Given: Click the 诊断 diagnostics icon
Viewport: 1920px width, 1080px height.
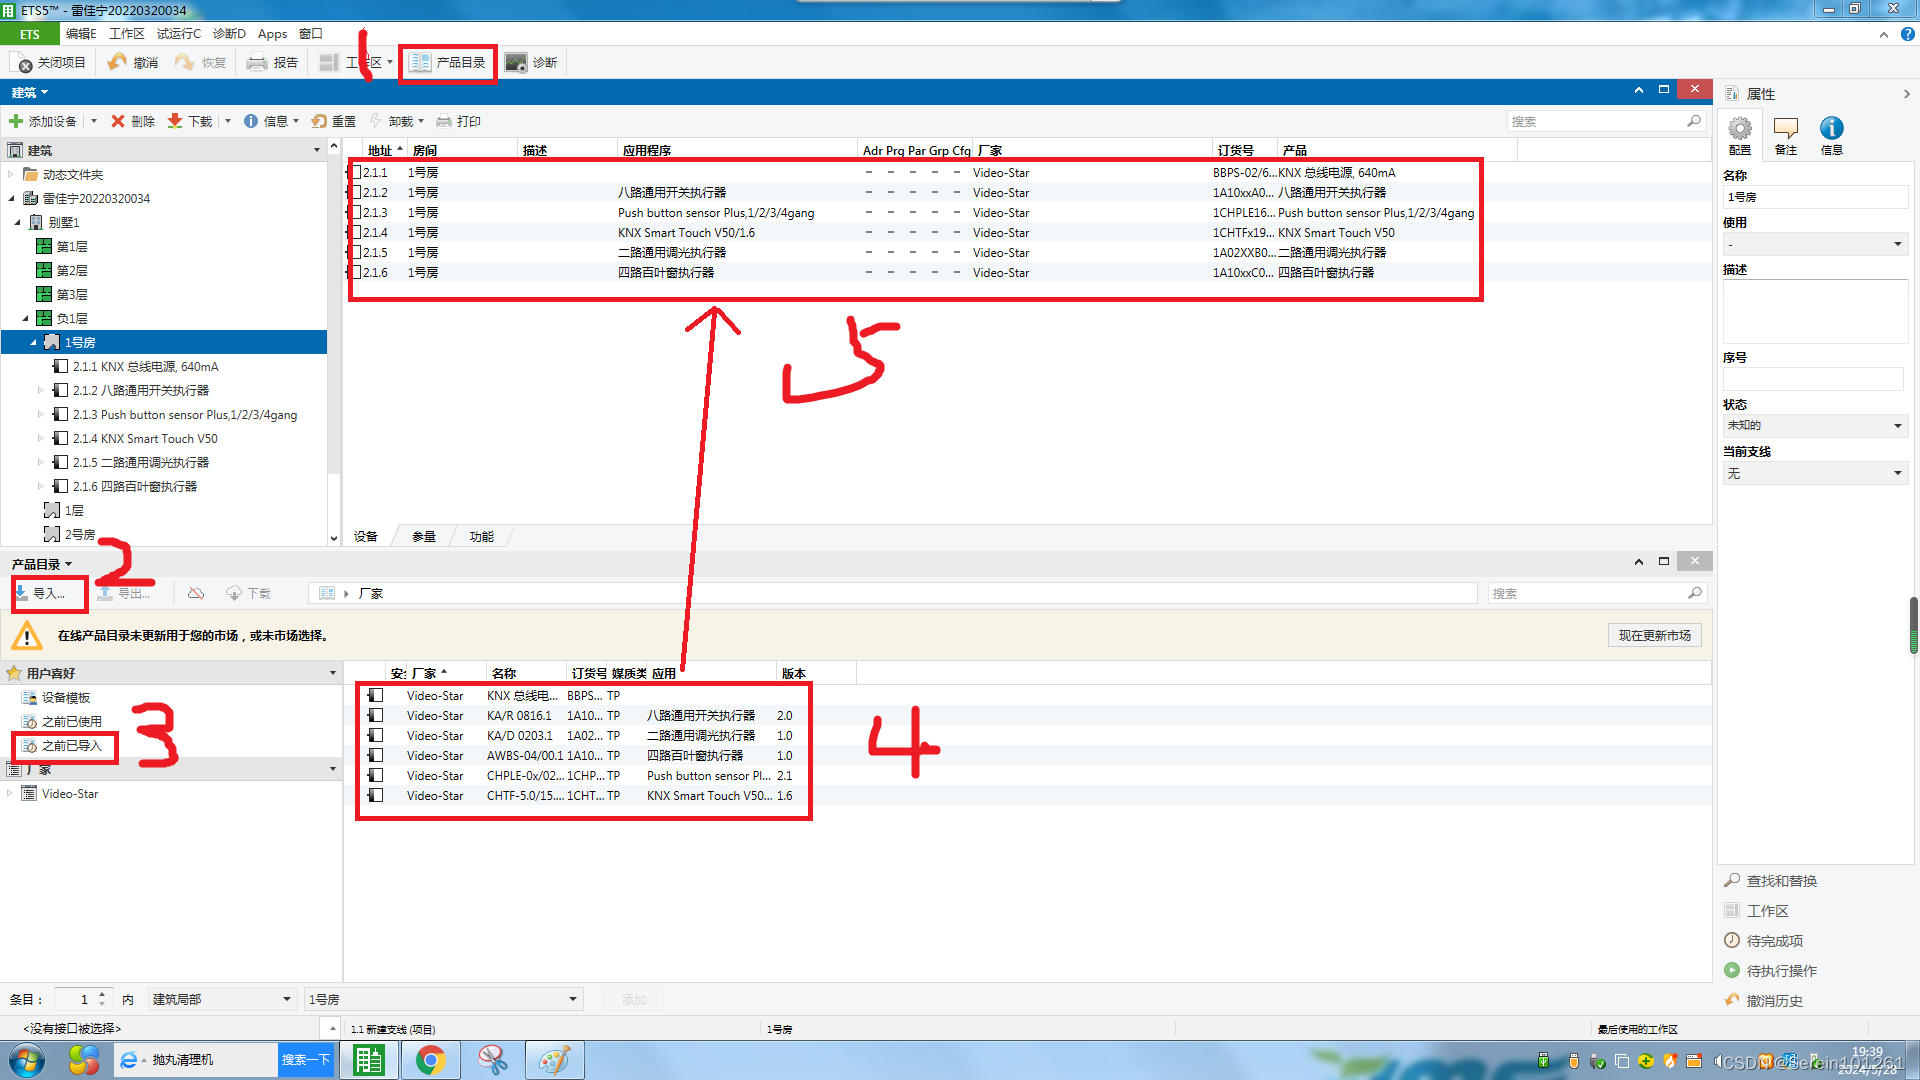Looking at the screenshot, I should (x=516, y=63).
